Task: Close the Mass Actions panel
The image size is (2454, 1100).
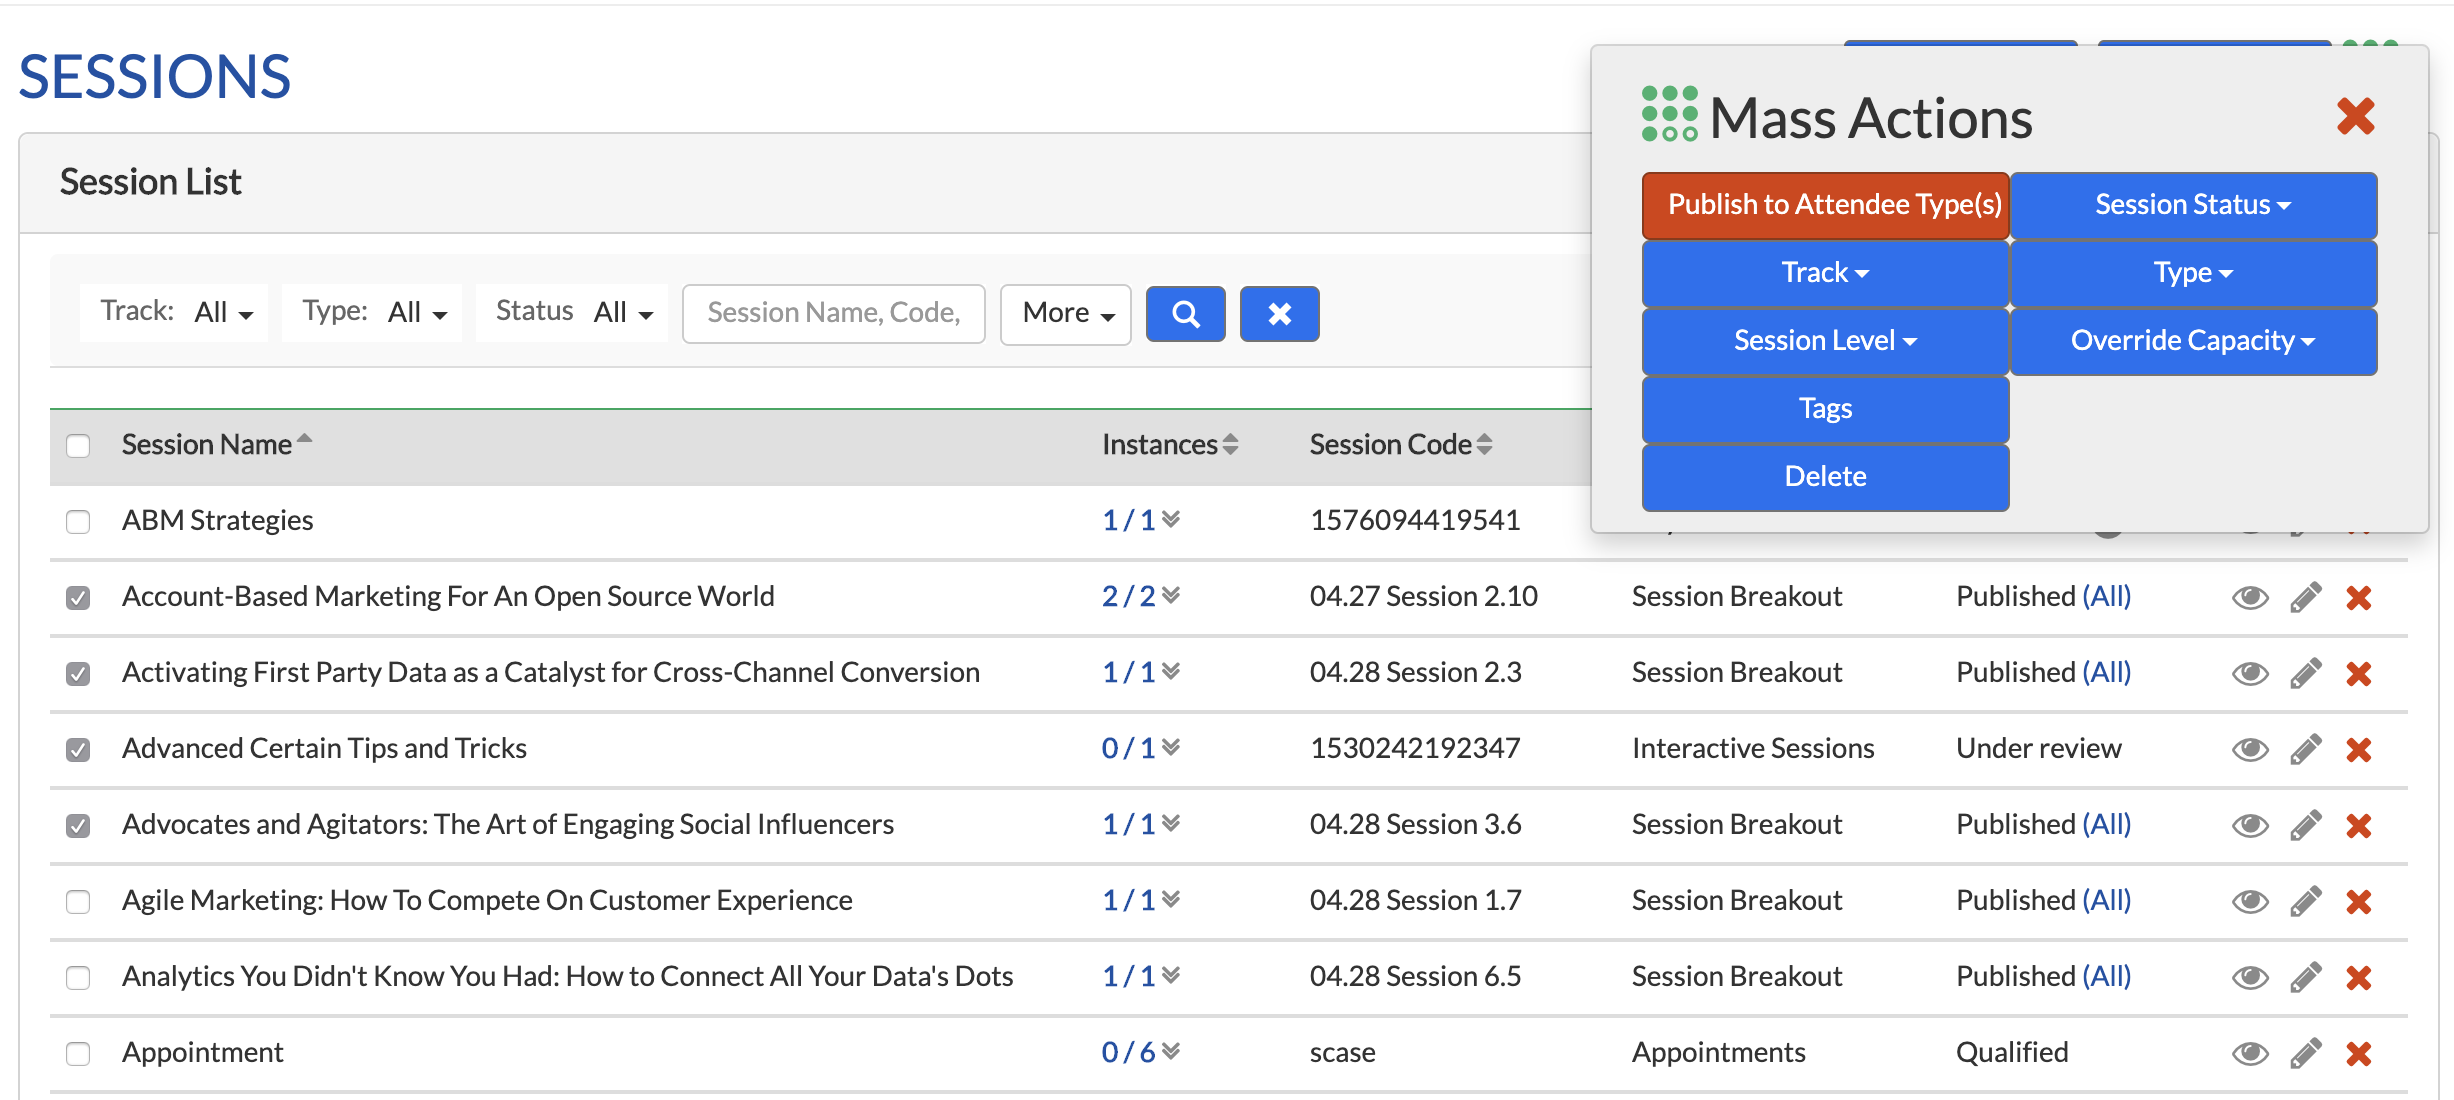Action: pos(2356,116)
